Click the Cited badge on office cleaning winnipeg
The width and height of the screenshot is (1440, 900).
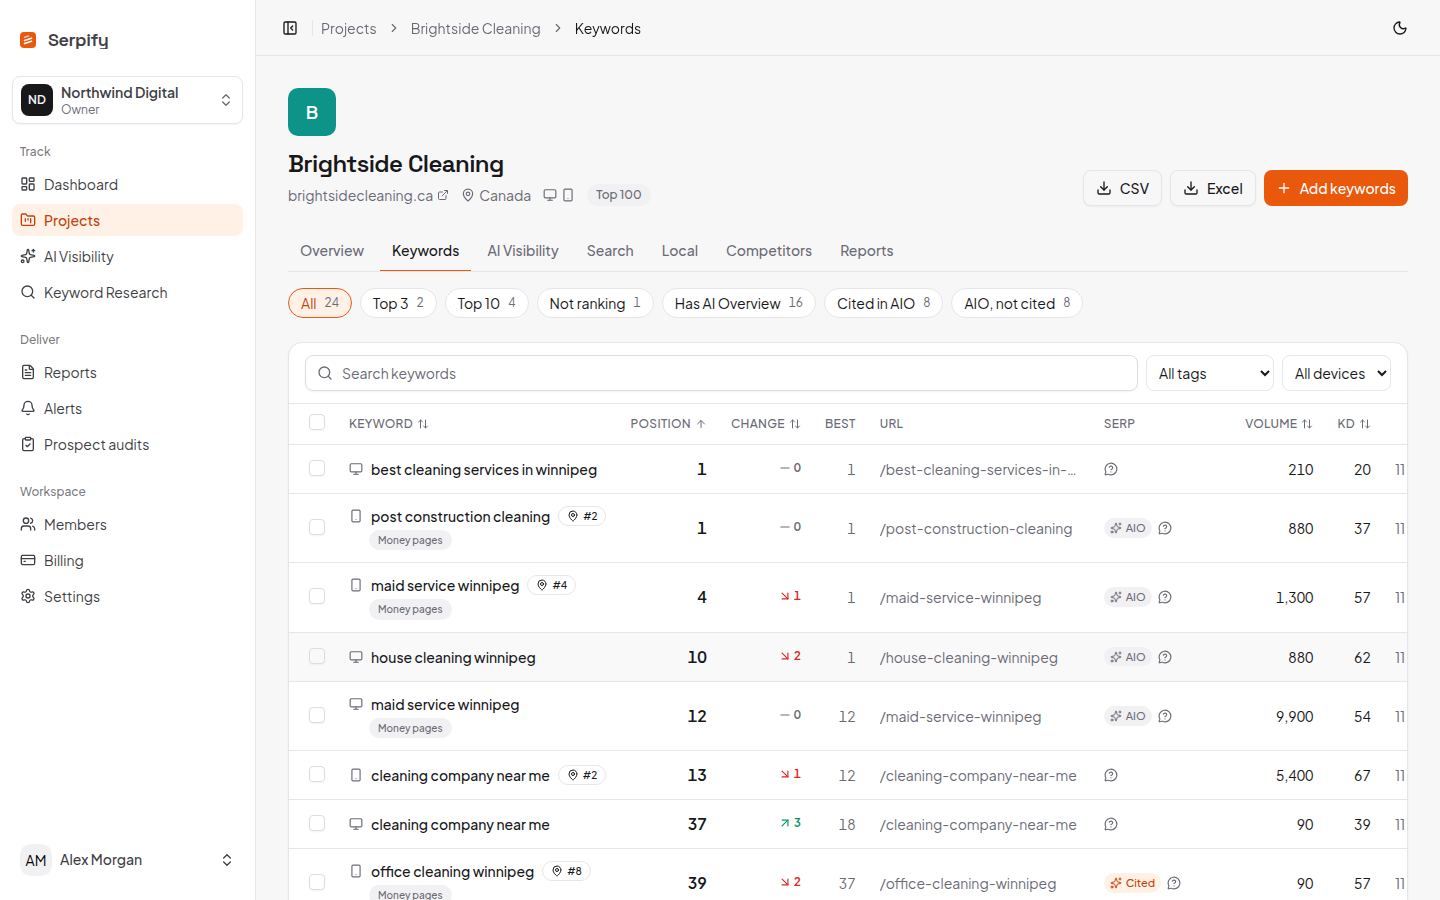(1132, 883)
